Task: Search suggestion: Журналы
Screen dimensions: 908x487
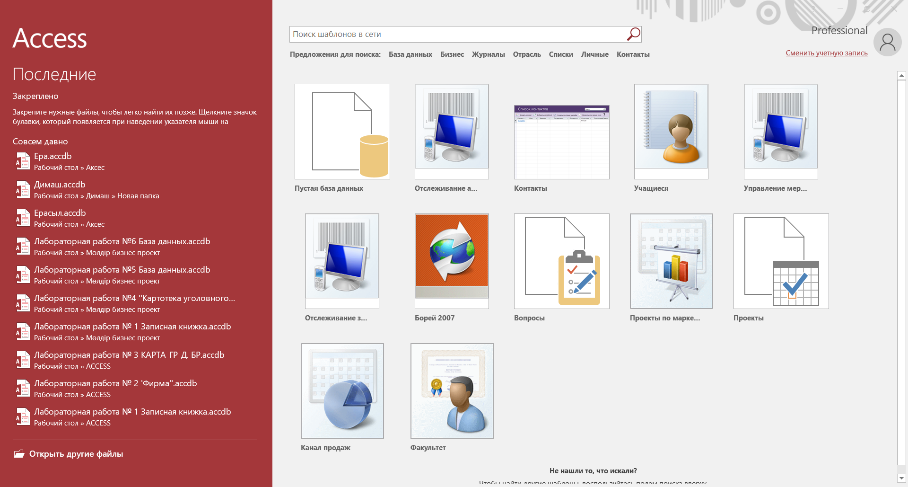Action: click(488, 54)
